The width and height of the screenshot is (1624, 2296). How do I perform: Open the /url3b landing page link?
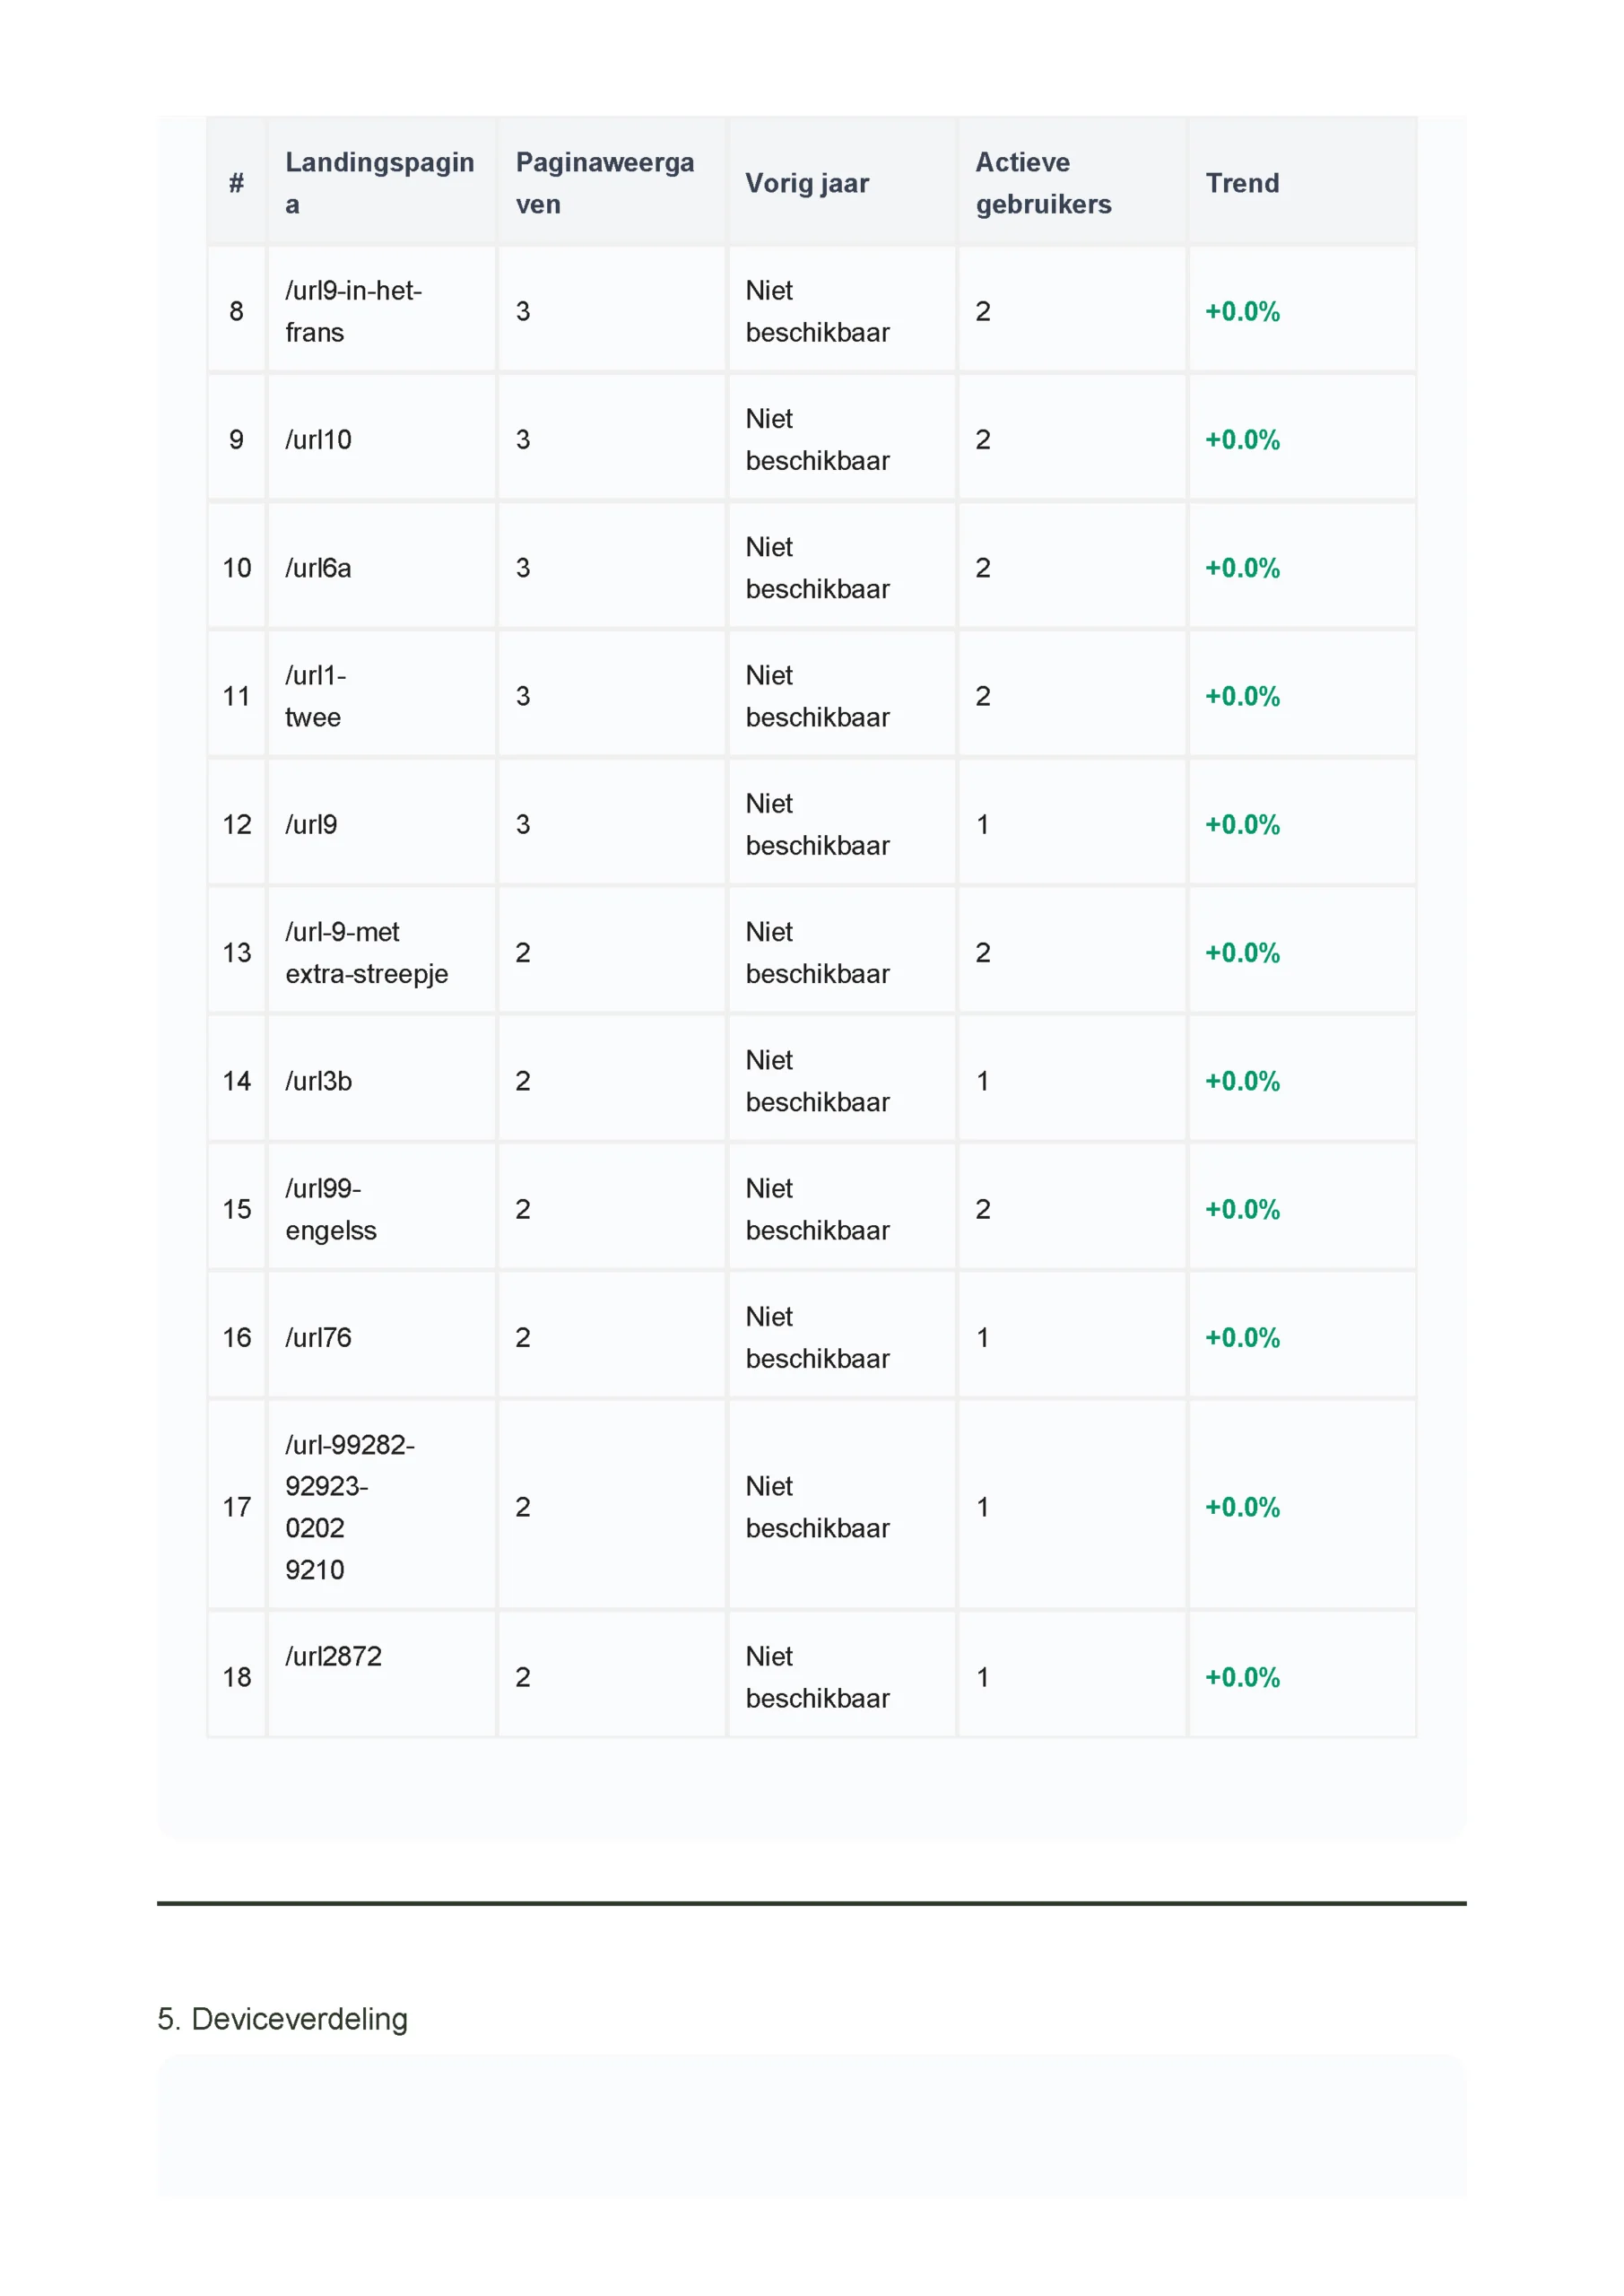tap(318, 1081)
